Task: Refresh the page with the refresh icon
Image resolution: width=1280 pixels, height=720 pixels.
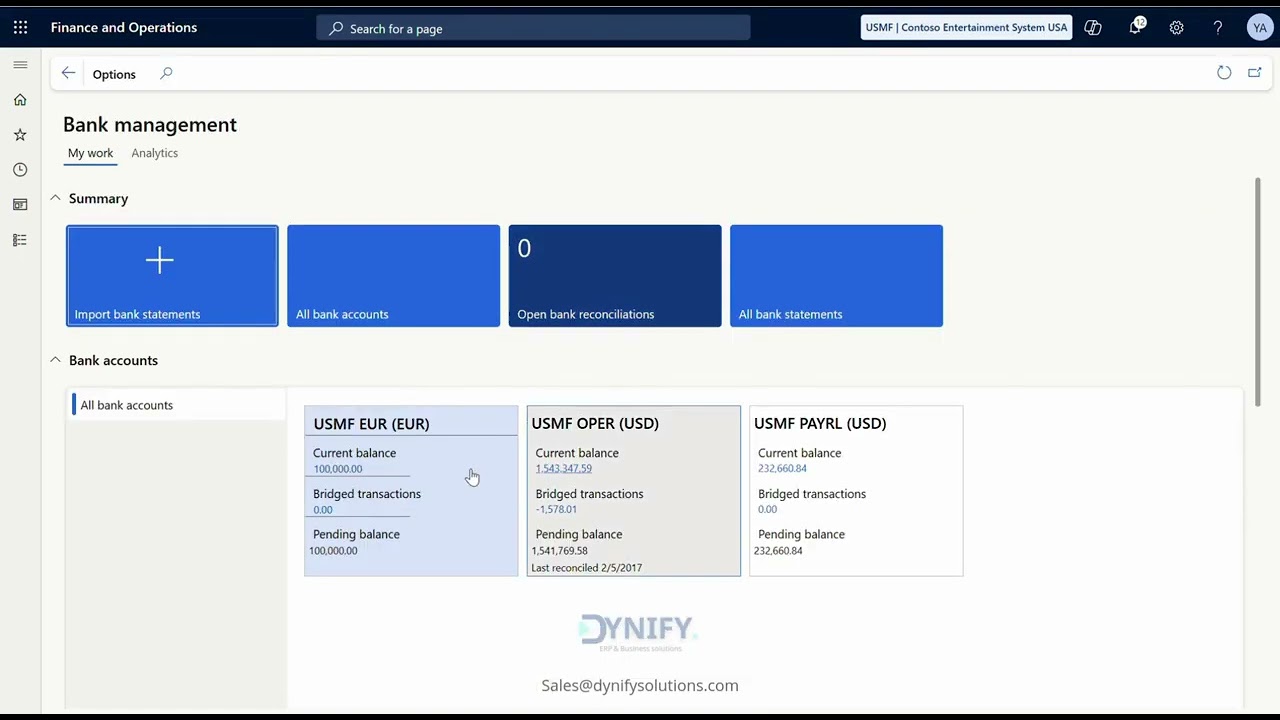Action: [x=1224, y=73]
